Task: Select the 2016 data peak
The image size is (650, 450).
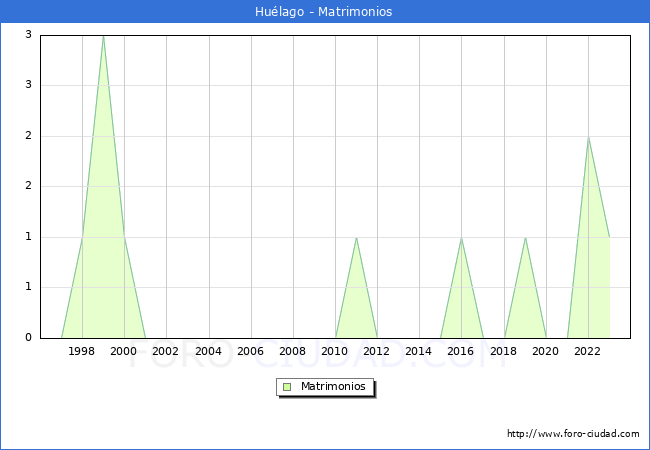Action: pos(461,237)
